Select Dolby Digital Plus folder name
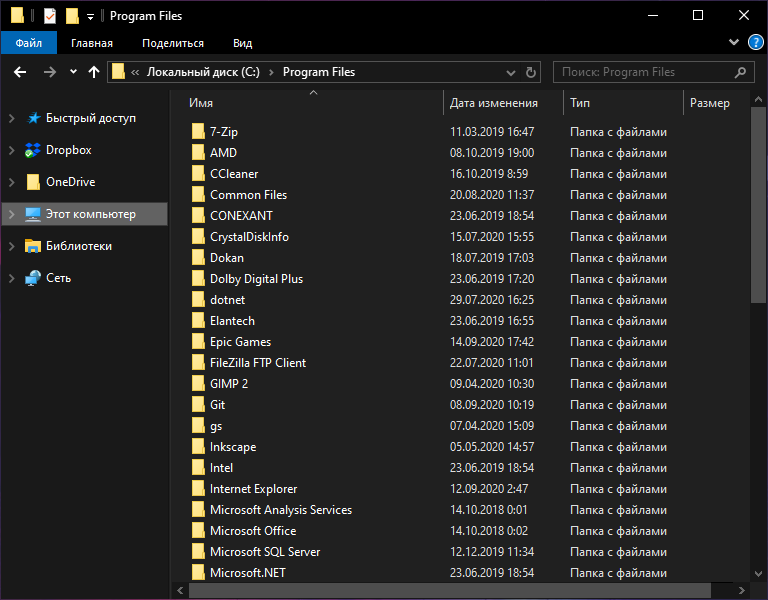This screenshot has width=768, height=600. 257,279
